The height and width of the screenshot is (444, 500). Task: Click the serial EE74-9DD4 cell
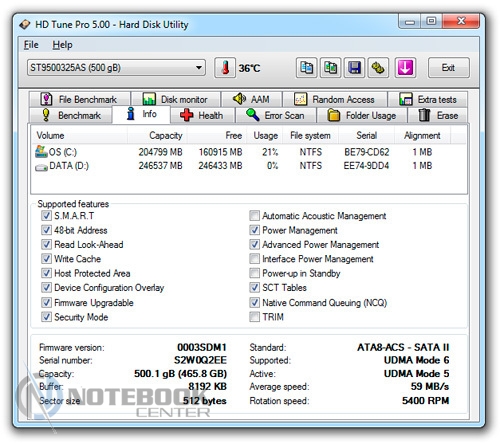tap(366, 166)
